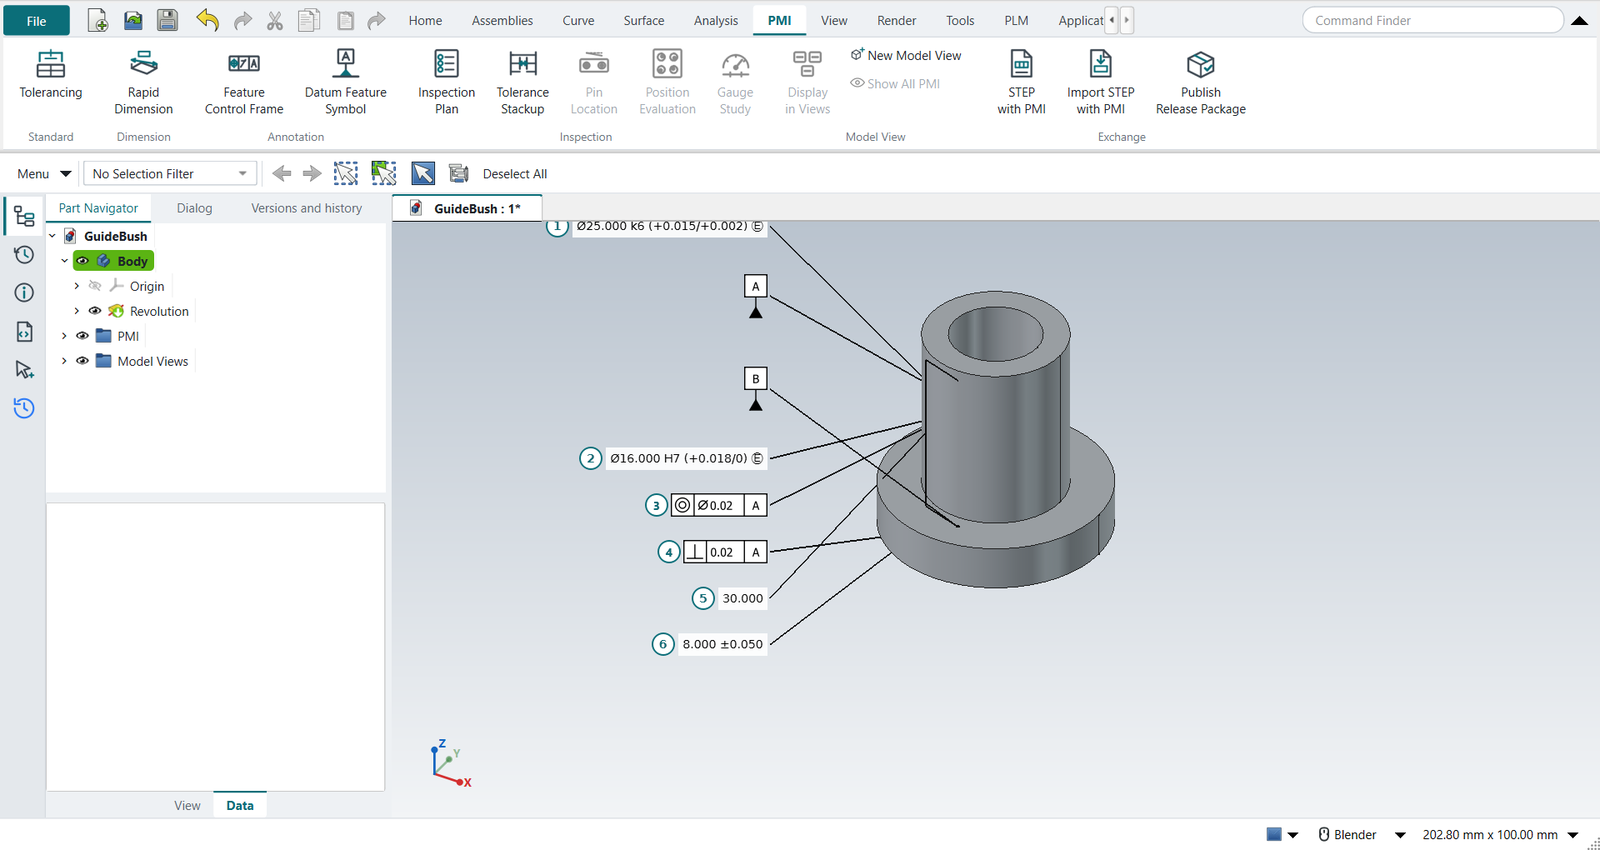
Task: Switch to the Versions and history tab
Action: pyautogui.click(x=306, y=208)
